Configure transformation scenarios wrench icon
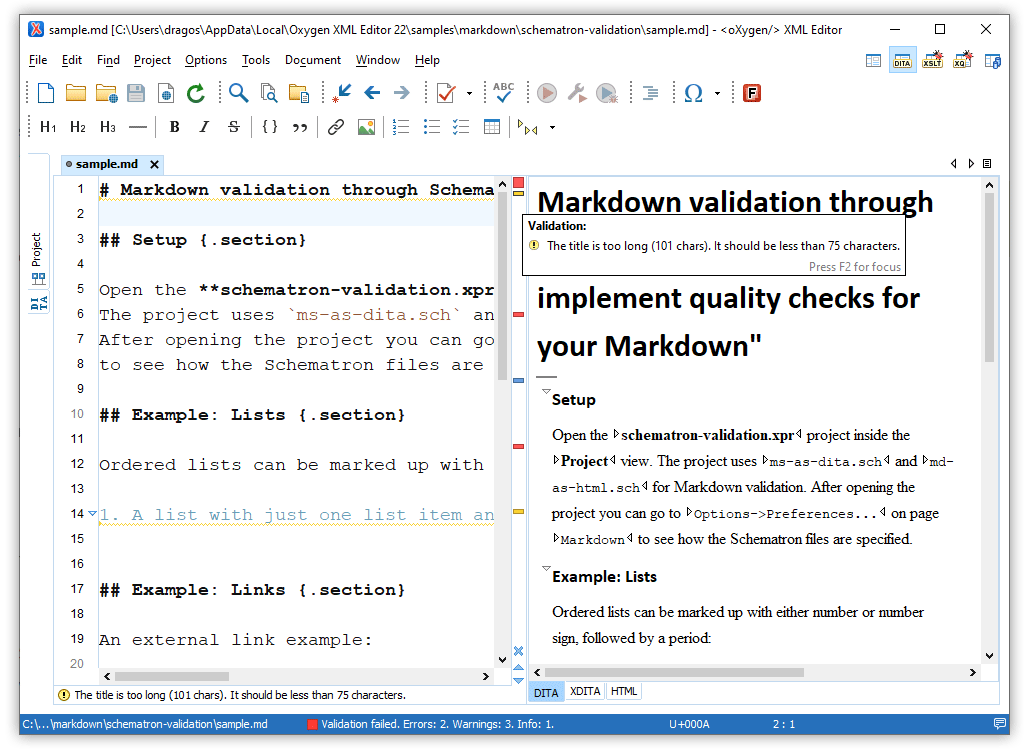This screenshot has height=750, width=1030. 577,93
